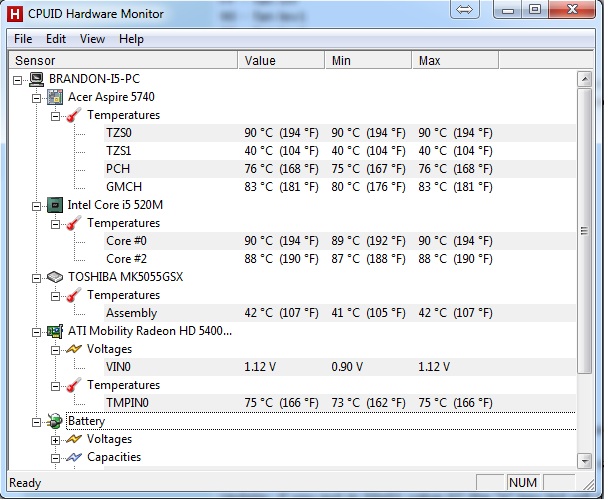
Task: Click the lightning Voltages icon under Battery
Action: tap(74, 440)
